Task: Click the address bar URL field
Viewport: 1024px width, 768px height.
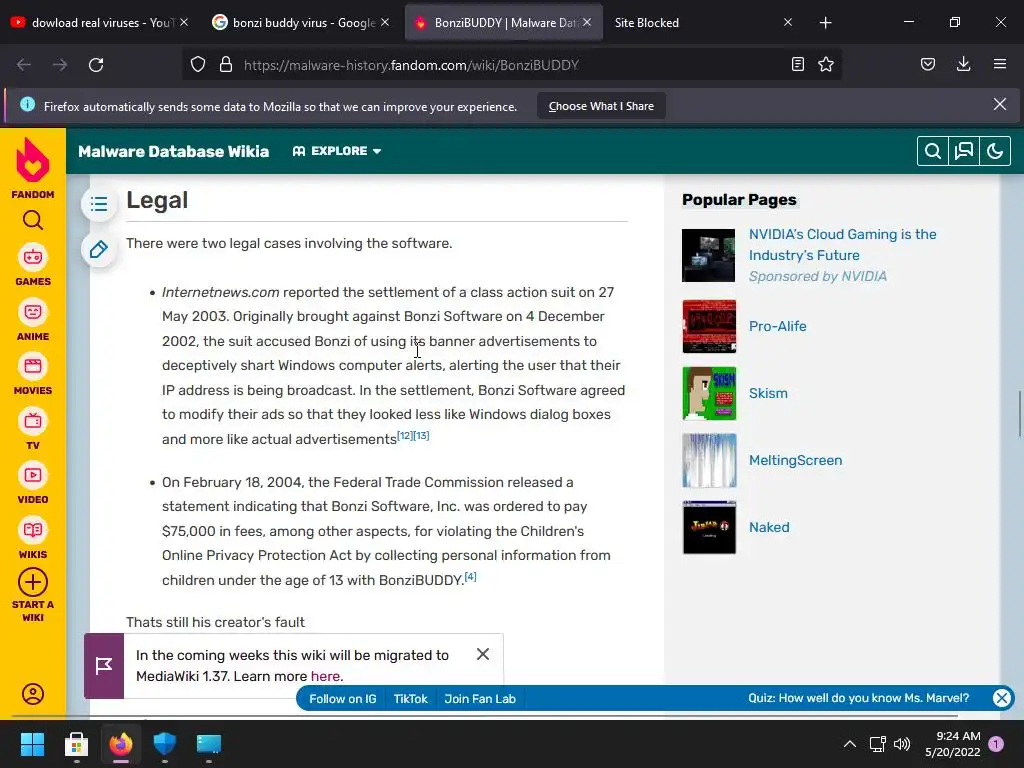Action: point(511,65)
